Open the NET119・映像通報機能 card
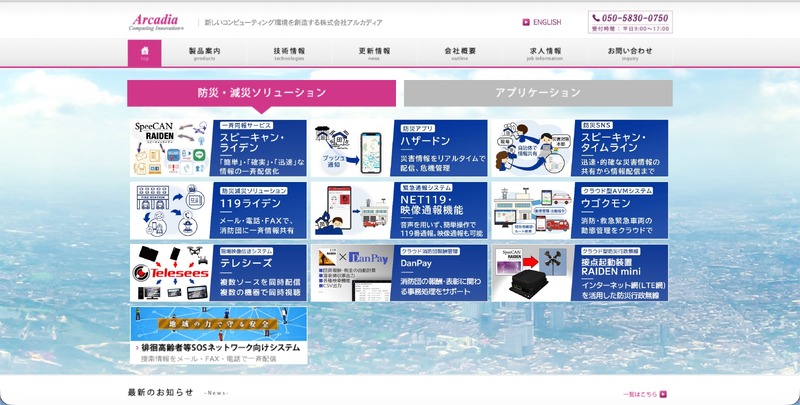This screenshot has height=405, width=800. click(399, 210)
